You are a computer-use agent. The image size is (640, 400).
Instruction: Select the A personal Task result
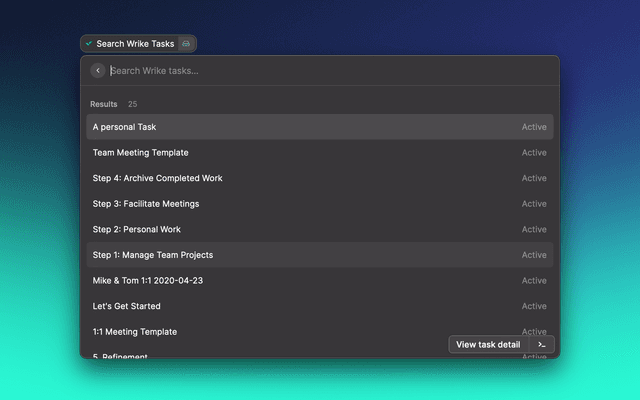(125, 127)
